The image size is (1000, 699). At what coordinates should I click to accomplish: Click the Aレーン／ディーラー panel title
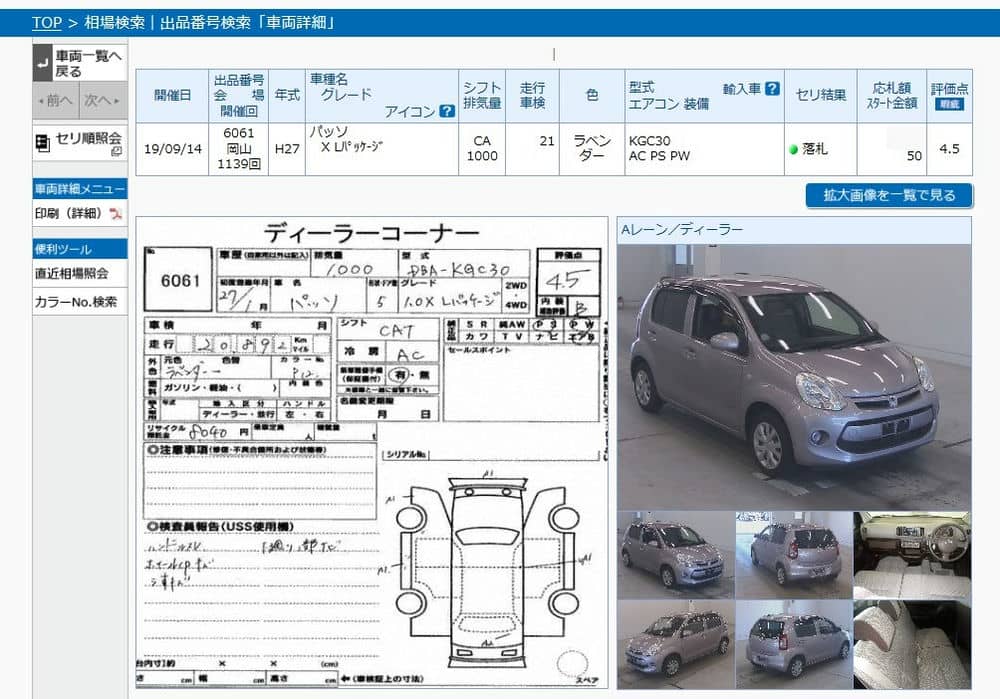[x=682, y=230]
